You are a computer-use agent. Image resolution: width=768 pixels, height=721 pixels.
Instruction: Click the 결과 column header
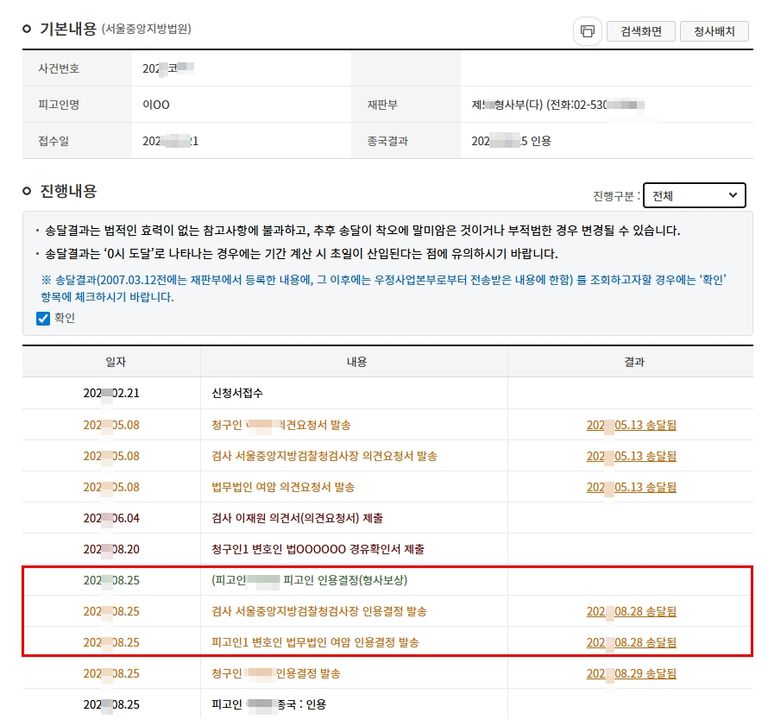[x=632, y=362]
